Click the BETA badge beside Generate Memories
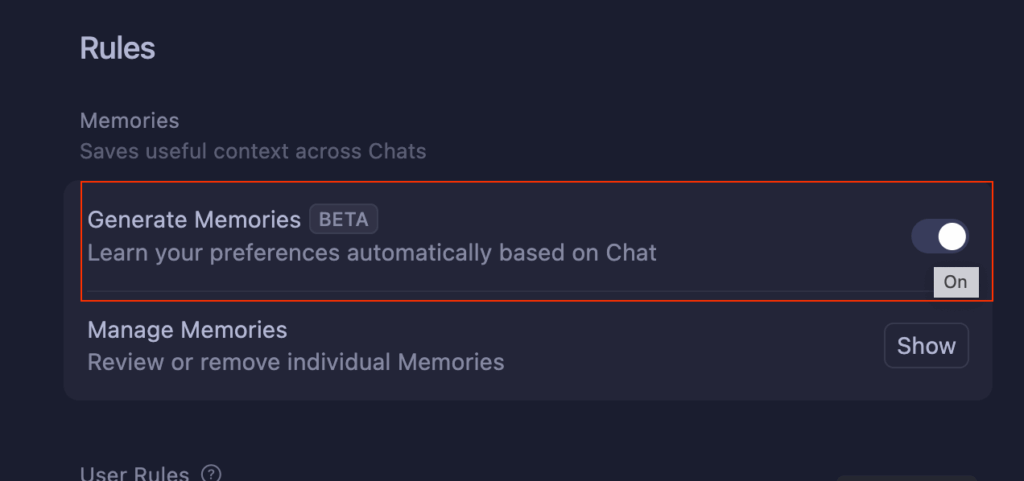Image resolution: width=1024 pixels, height=481 pixels. point(343,220)
